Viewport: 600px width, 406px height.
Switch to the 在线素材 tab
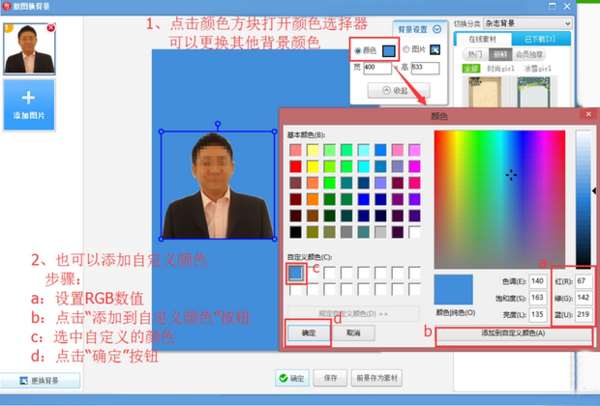pyautogui.click(x=483, y=39)
